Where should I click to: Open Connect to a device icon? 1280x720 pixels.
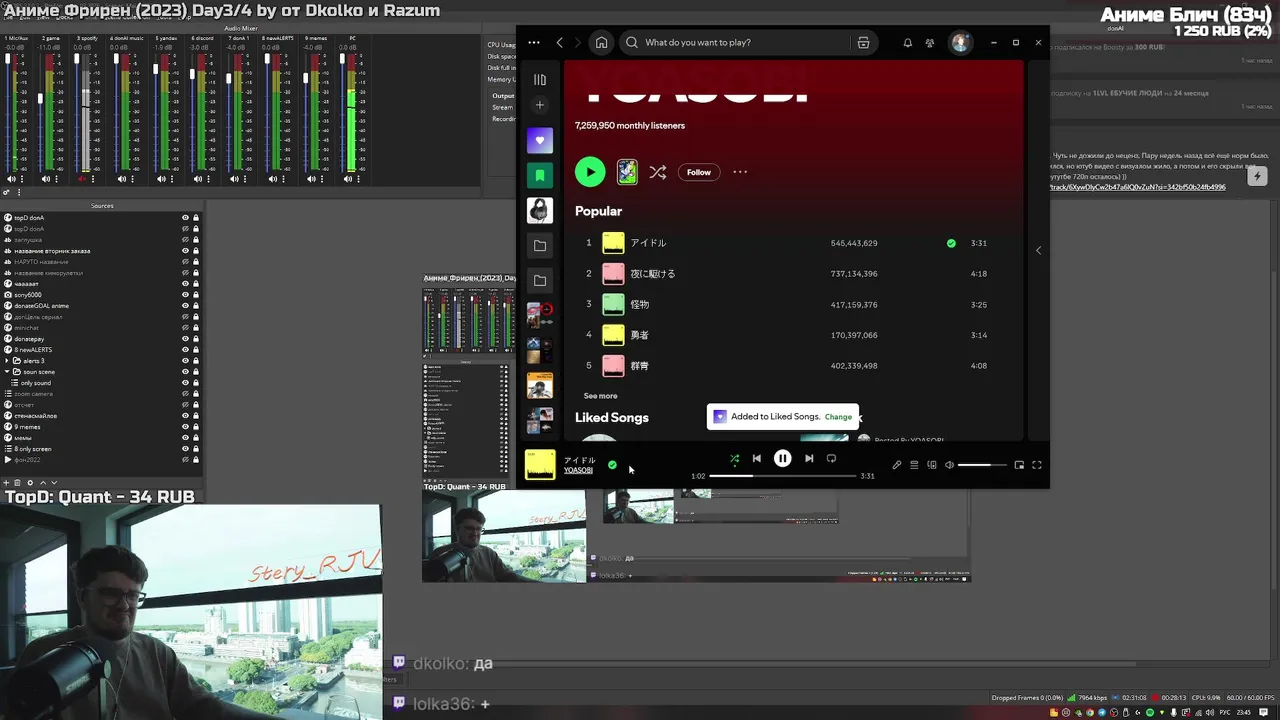tap(931, 465)
